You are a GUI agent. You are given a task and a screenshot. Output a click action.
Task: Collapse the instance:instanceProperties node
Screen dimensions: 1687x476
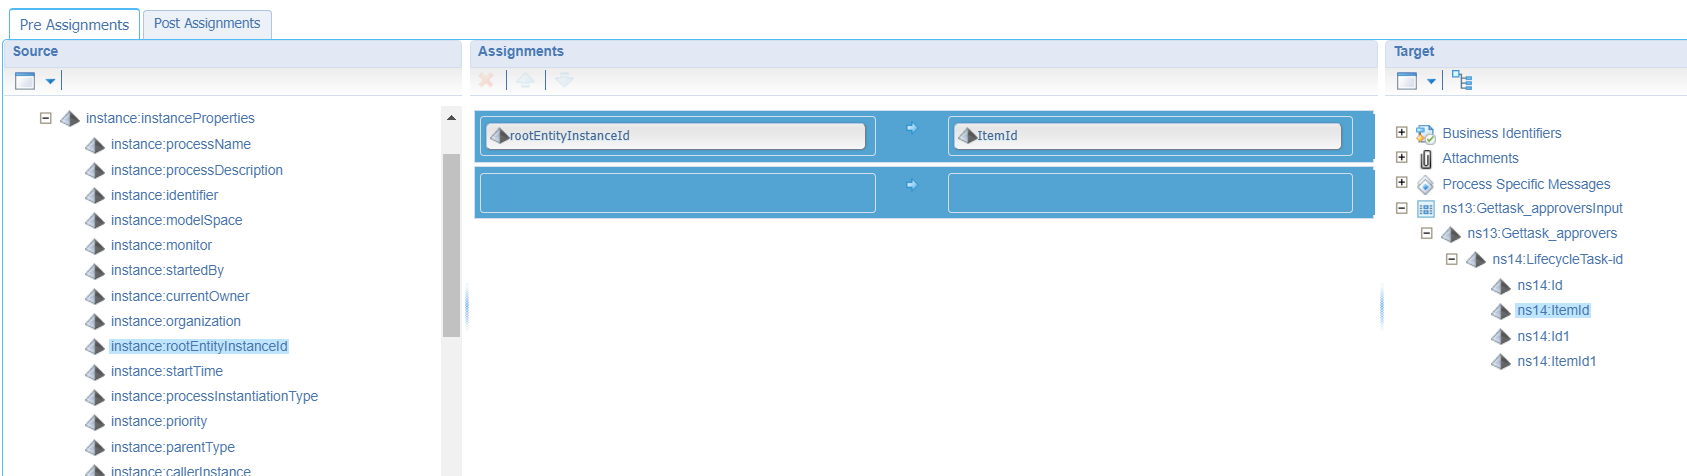(45, 118)
